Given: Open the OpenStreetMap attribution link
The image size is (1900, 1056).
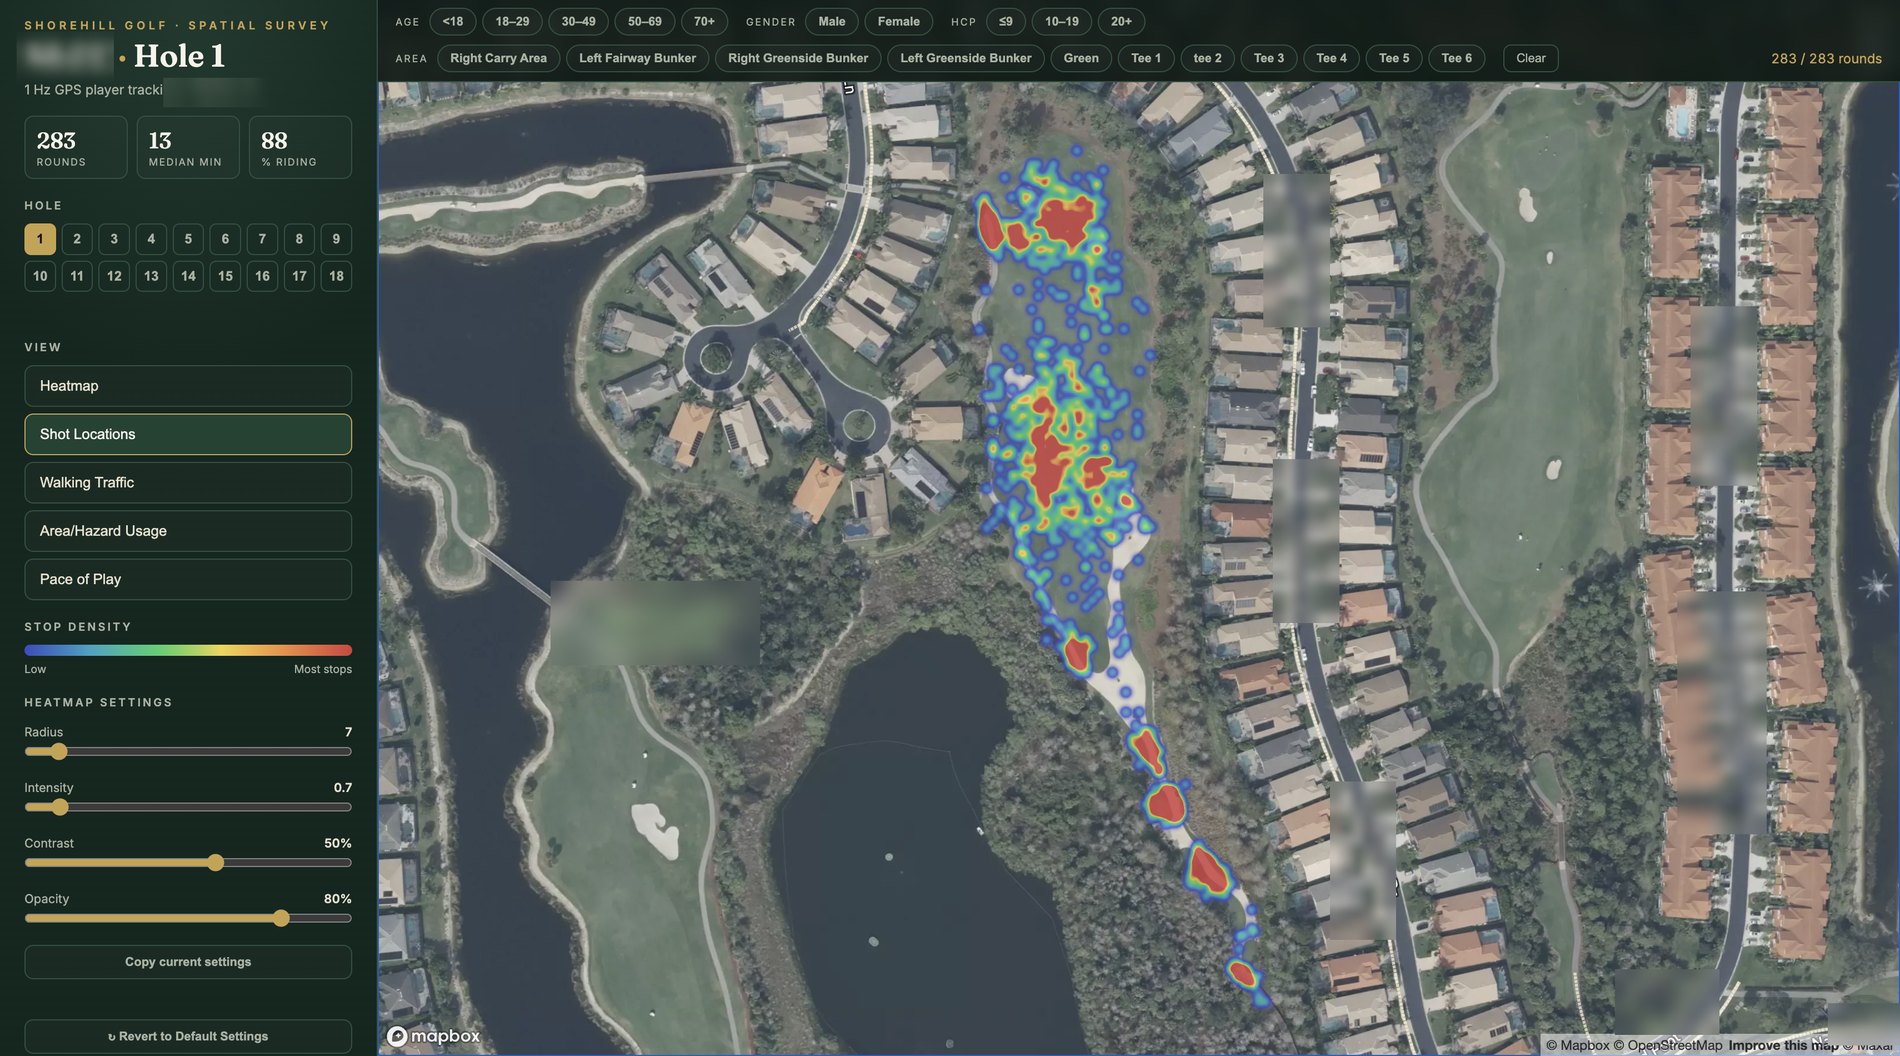Looking at the screenshot, I should click(x=1668, y=1045).
